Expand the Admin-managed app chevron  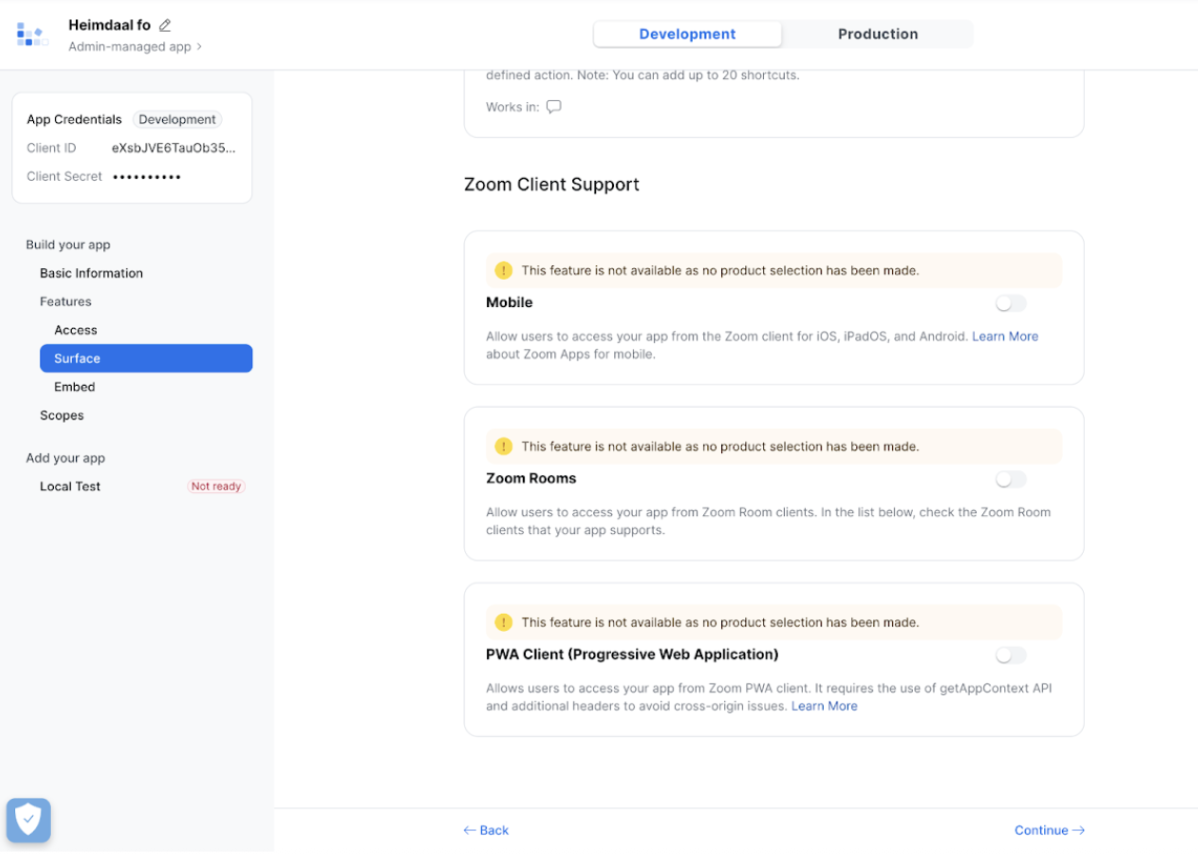(199, 47)
